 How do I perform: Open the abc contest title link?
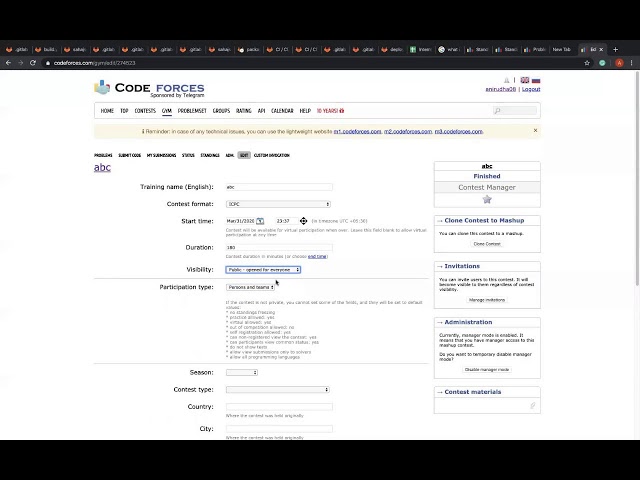[102, 167]
